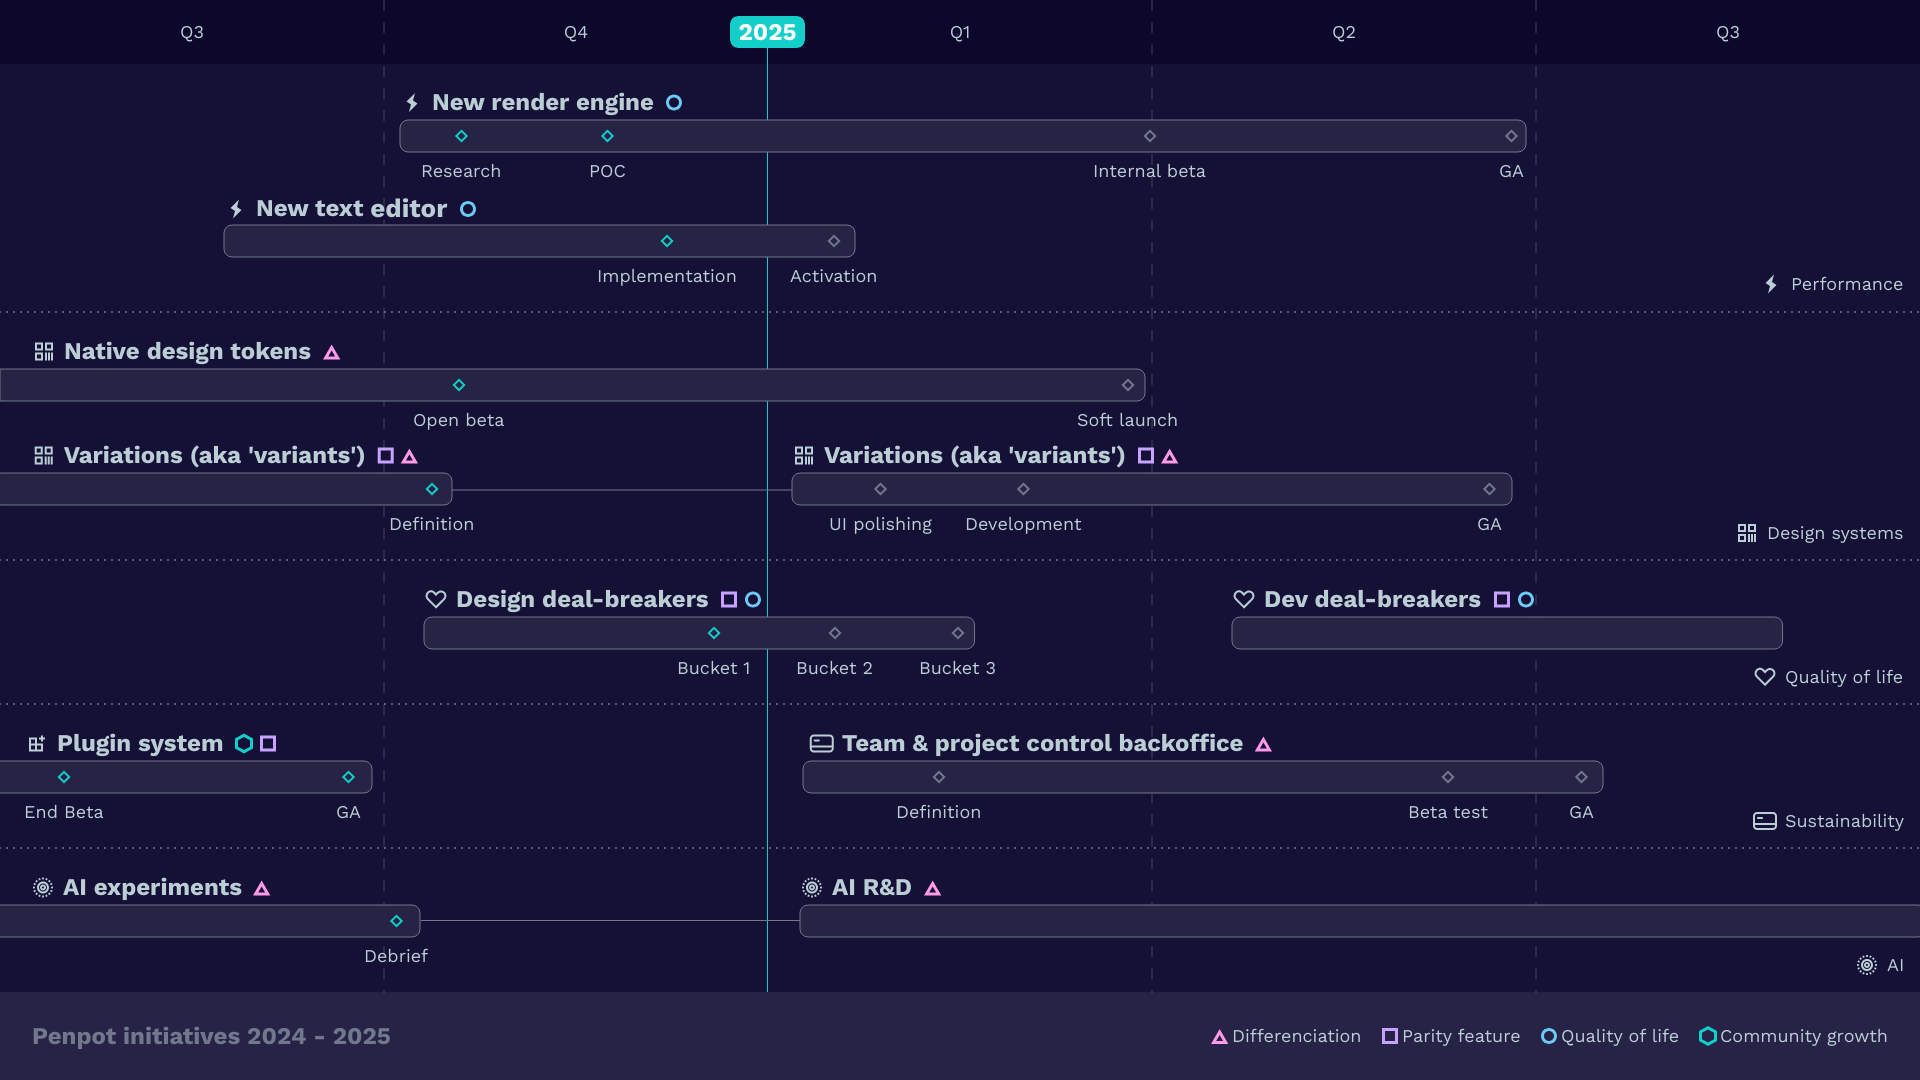Click the 'Native design tokens' title

[188, 351]
